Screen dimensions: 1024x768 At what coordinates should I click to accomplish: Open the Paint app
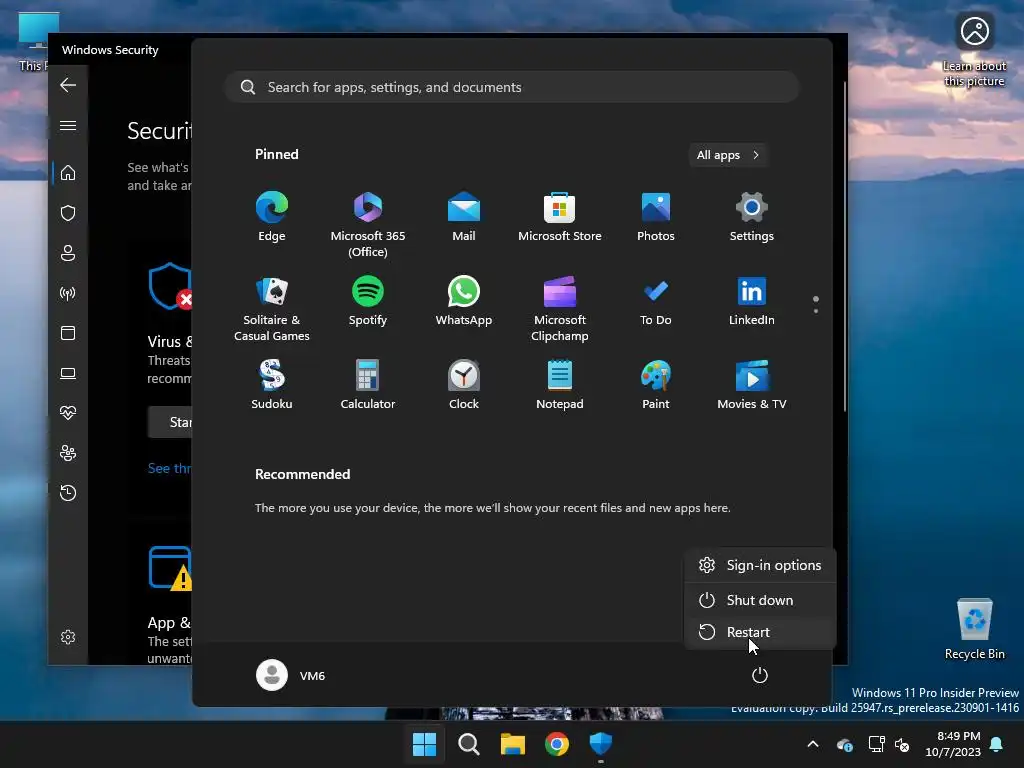pyautogui.click(x=656, y=385)
